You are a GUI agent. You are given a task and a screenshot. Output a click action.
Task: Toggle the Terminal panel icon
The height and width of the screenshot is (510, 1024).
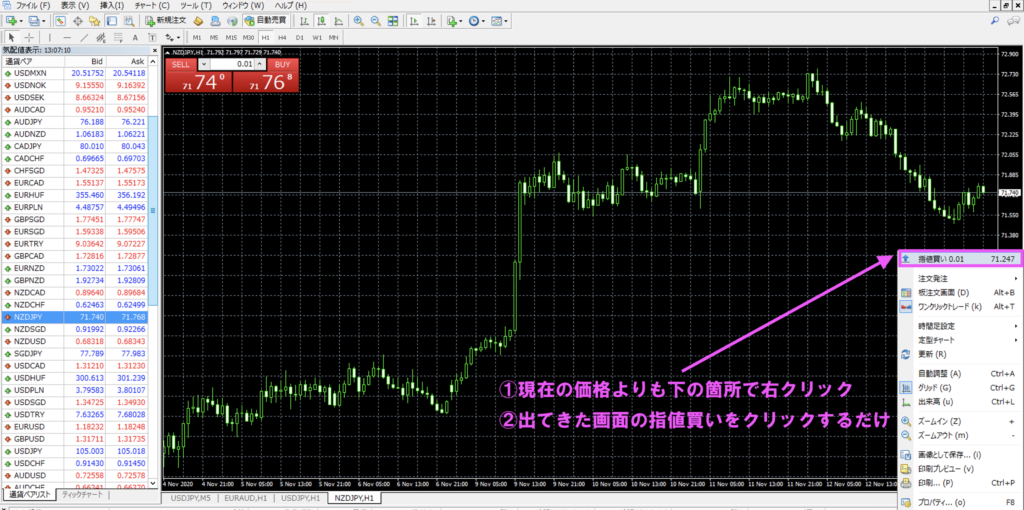point(111,21)
